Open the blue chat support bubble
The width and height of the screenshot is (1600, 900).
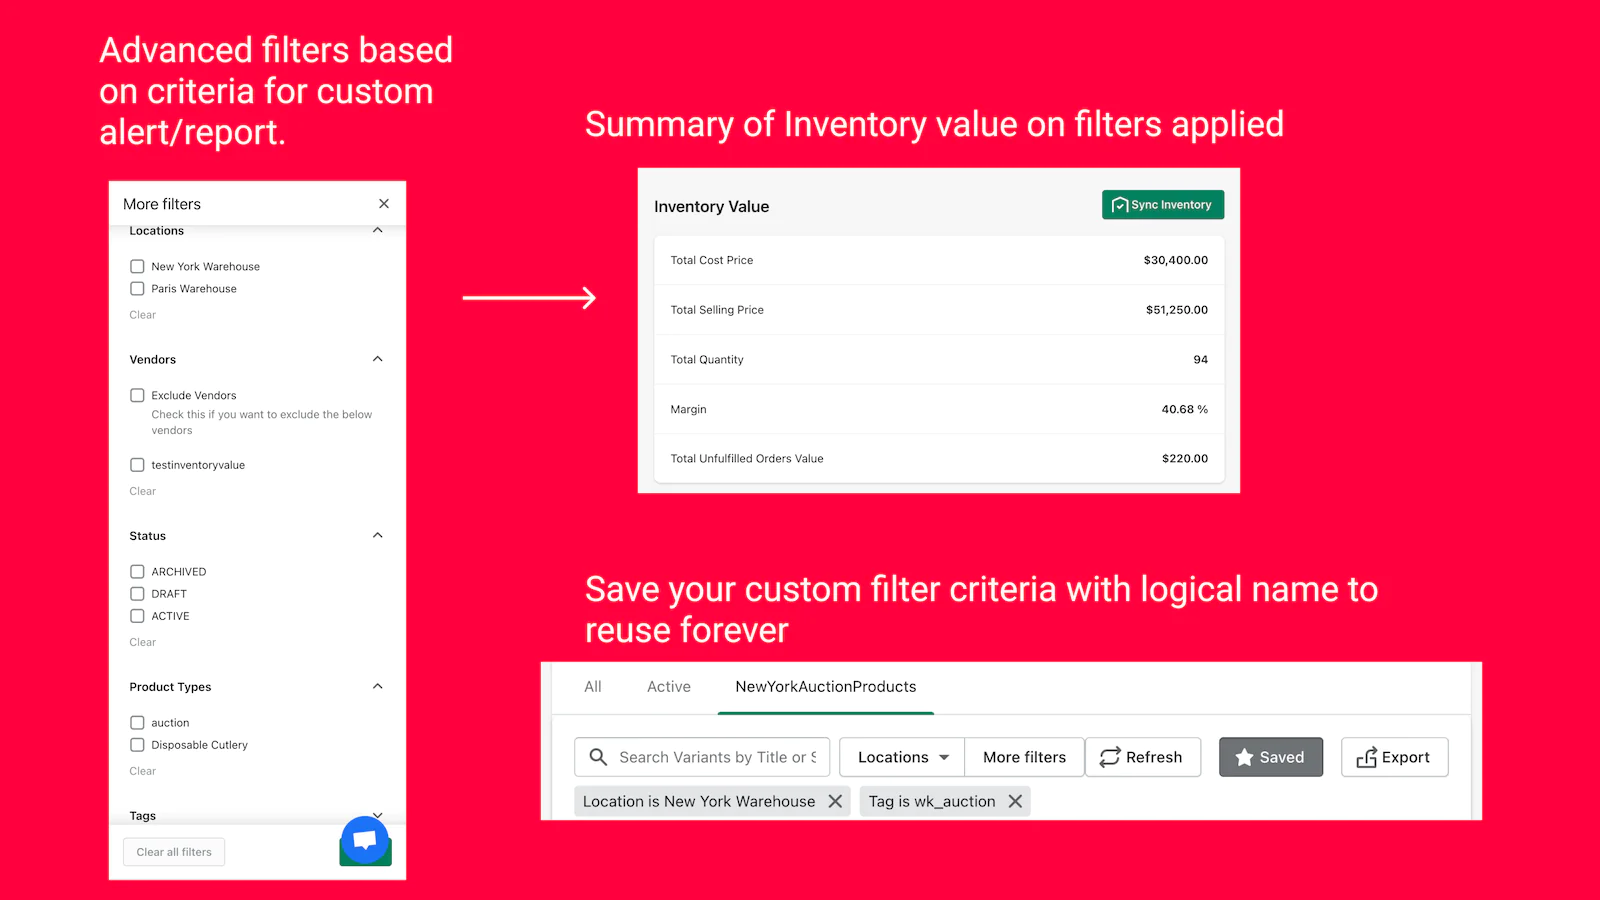[x=365, y=840]
